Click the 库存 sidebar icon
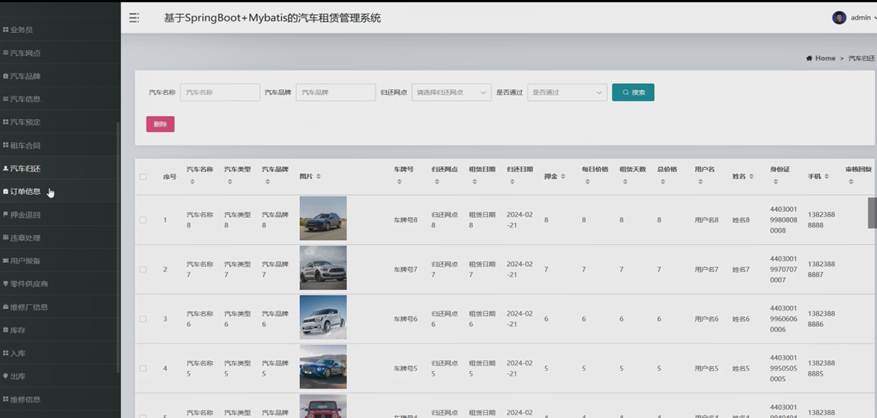The image size is (877, 418). pos(6,330)
